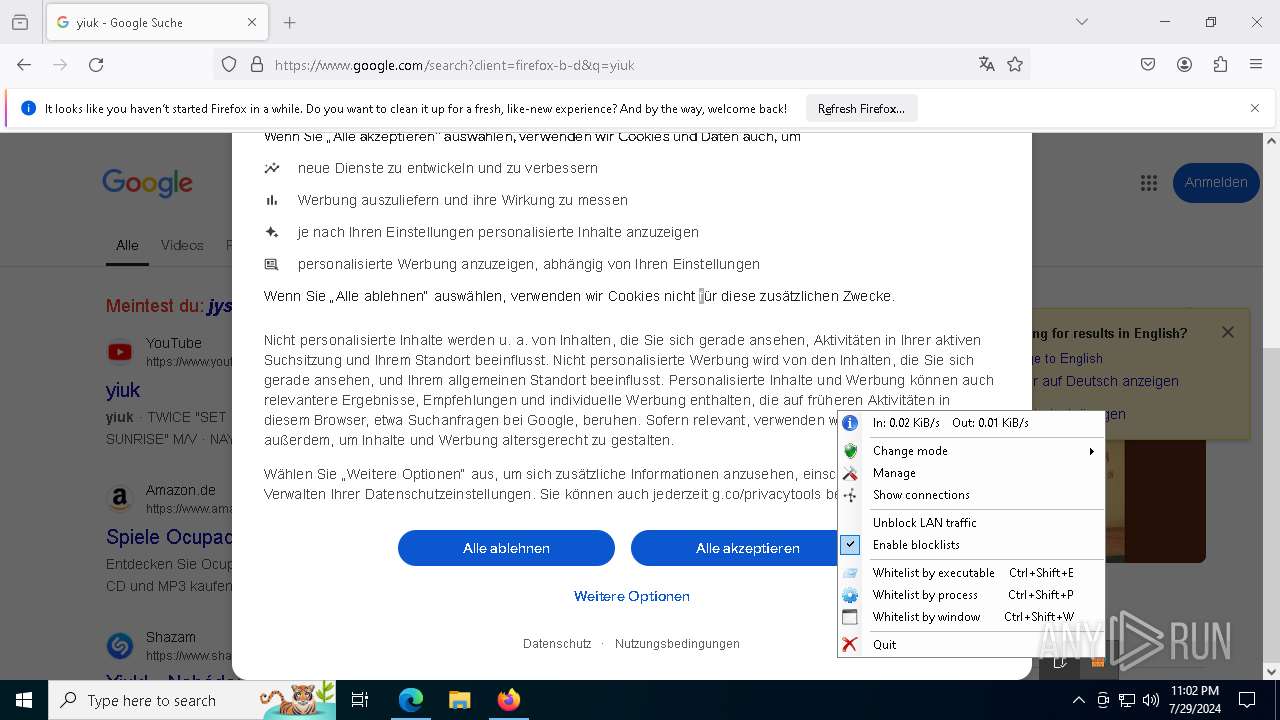Select Whitelist by process
This screenshot has height=720, width=1280.
pos(970,595)
